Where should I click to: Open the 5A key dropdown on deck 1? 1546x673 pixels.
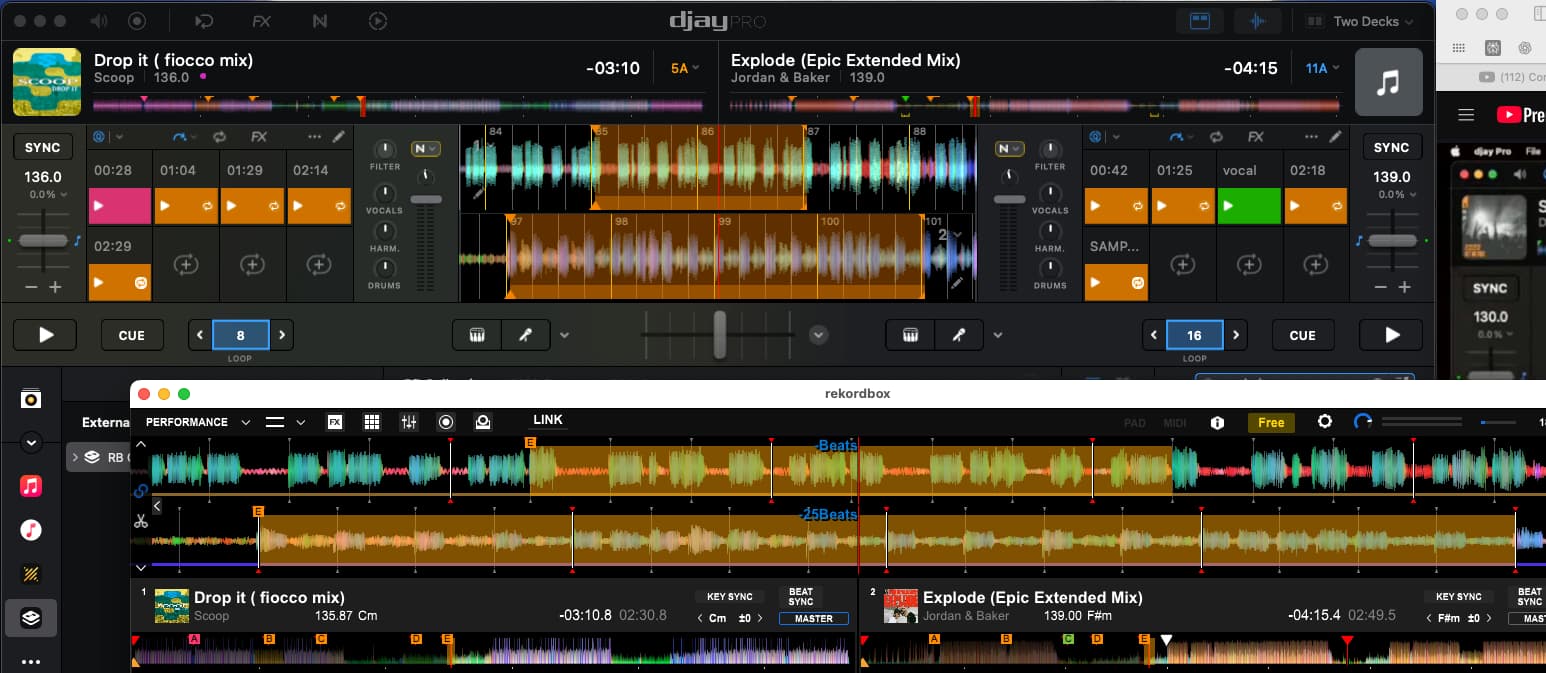pyautogui.click(x=685, y=68)
